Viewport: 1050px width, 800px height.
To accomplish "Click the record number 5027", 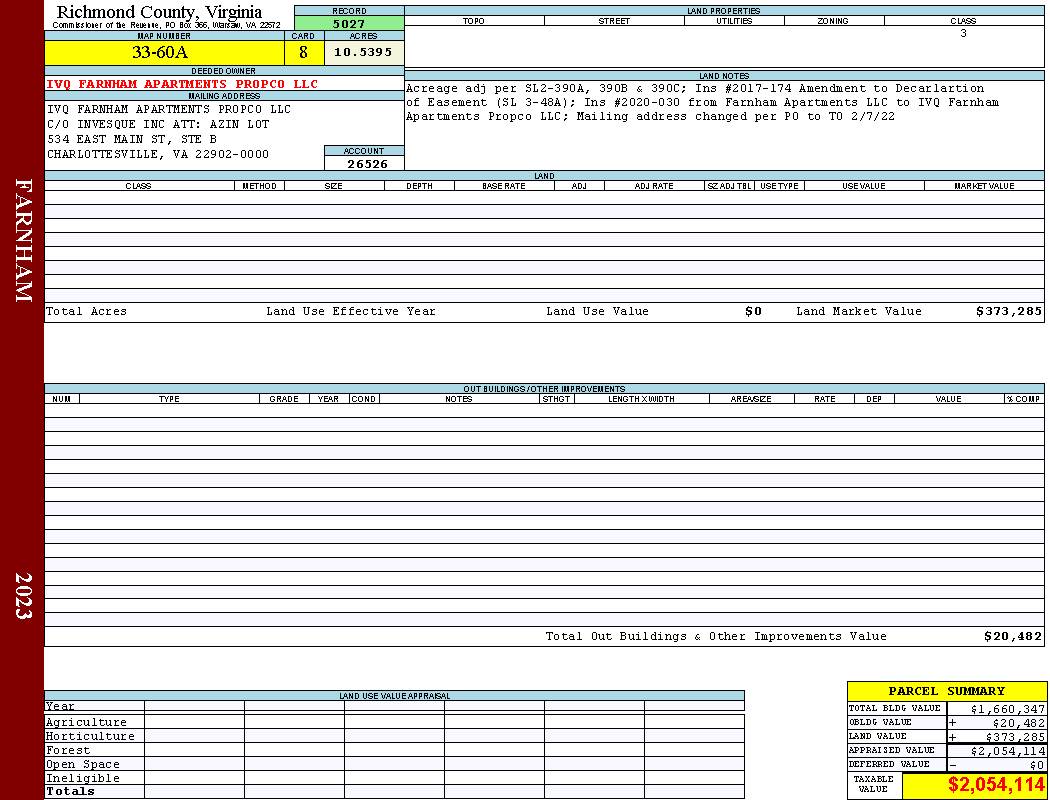I will coord(349,23).
